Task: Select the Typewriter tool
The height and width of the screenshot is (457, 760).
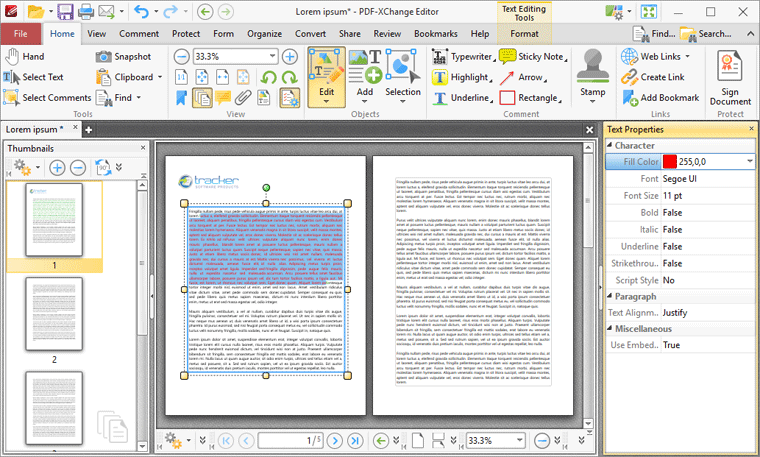Action: (463, 57)
